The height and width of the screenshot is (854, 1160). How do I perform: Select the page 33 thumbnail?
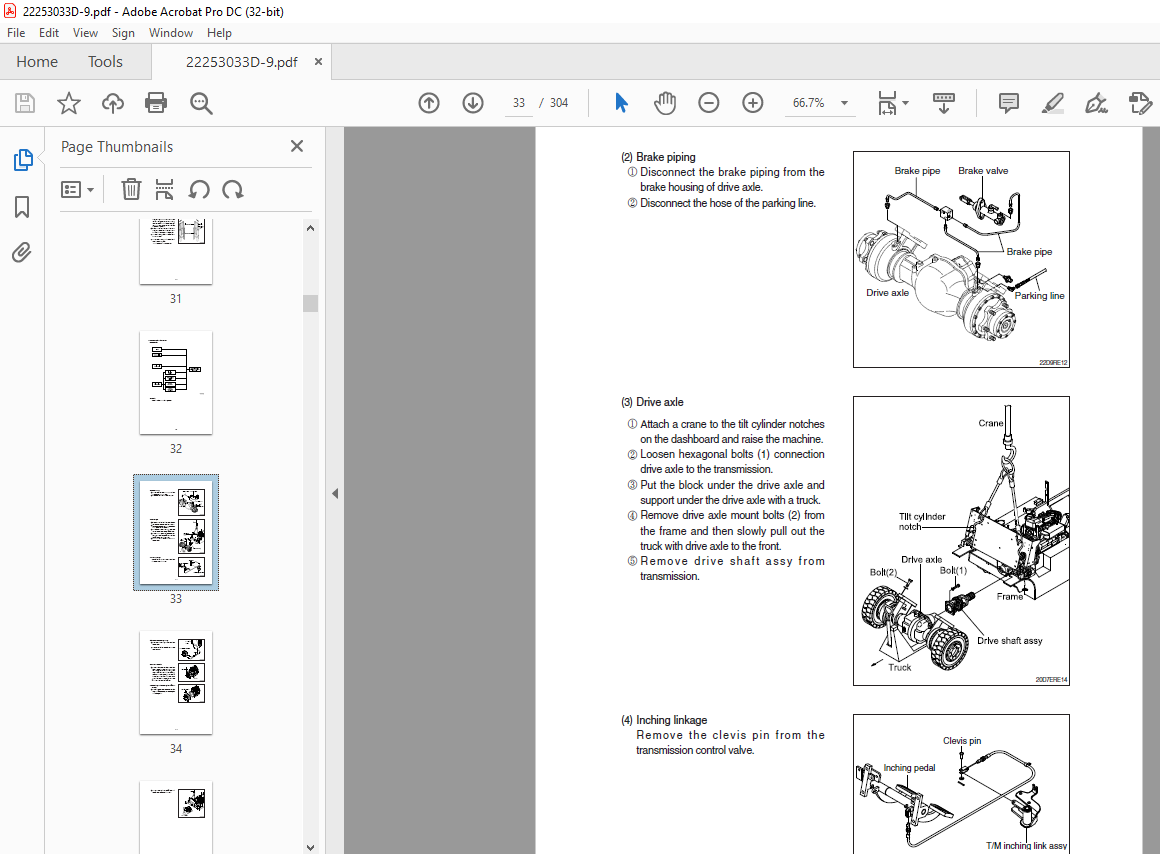pyautogui.click(x=176, y=533)
